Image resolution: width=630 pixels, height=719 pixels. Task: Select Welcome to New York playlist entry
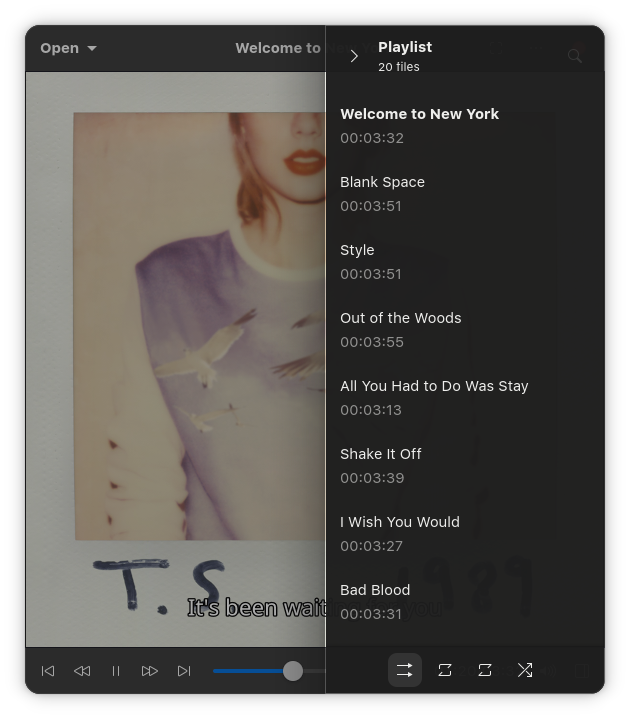click(419, 125)
